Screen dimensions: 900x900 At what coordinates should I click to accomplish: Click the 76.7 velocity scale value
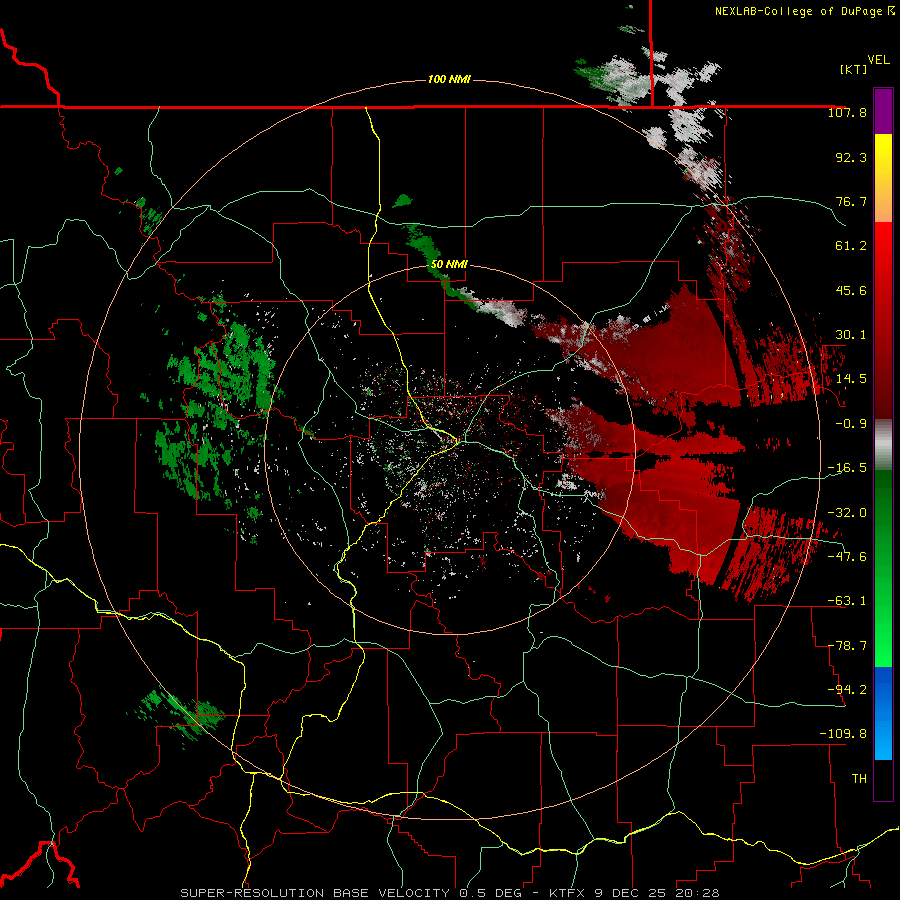pyautogui.click(x=851, y=201)
